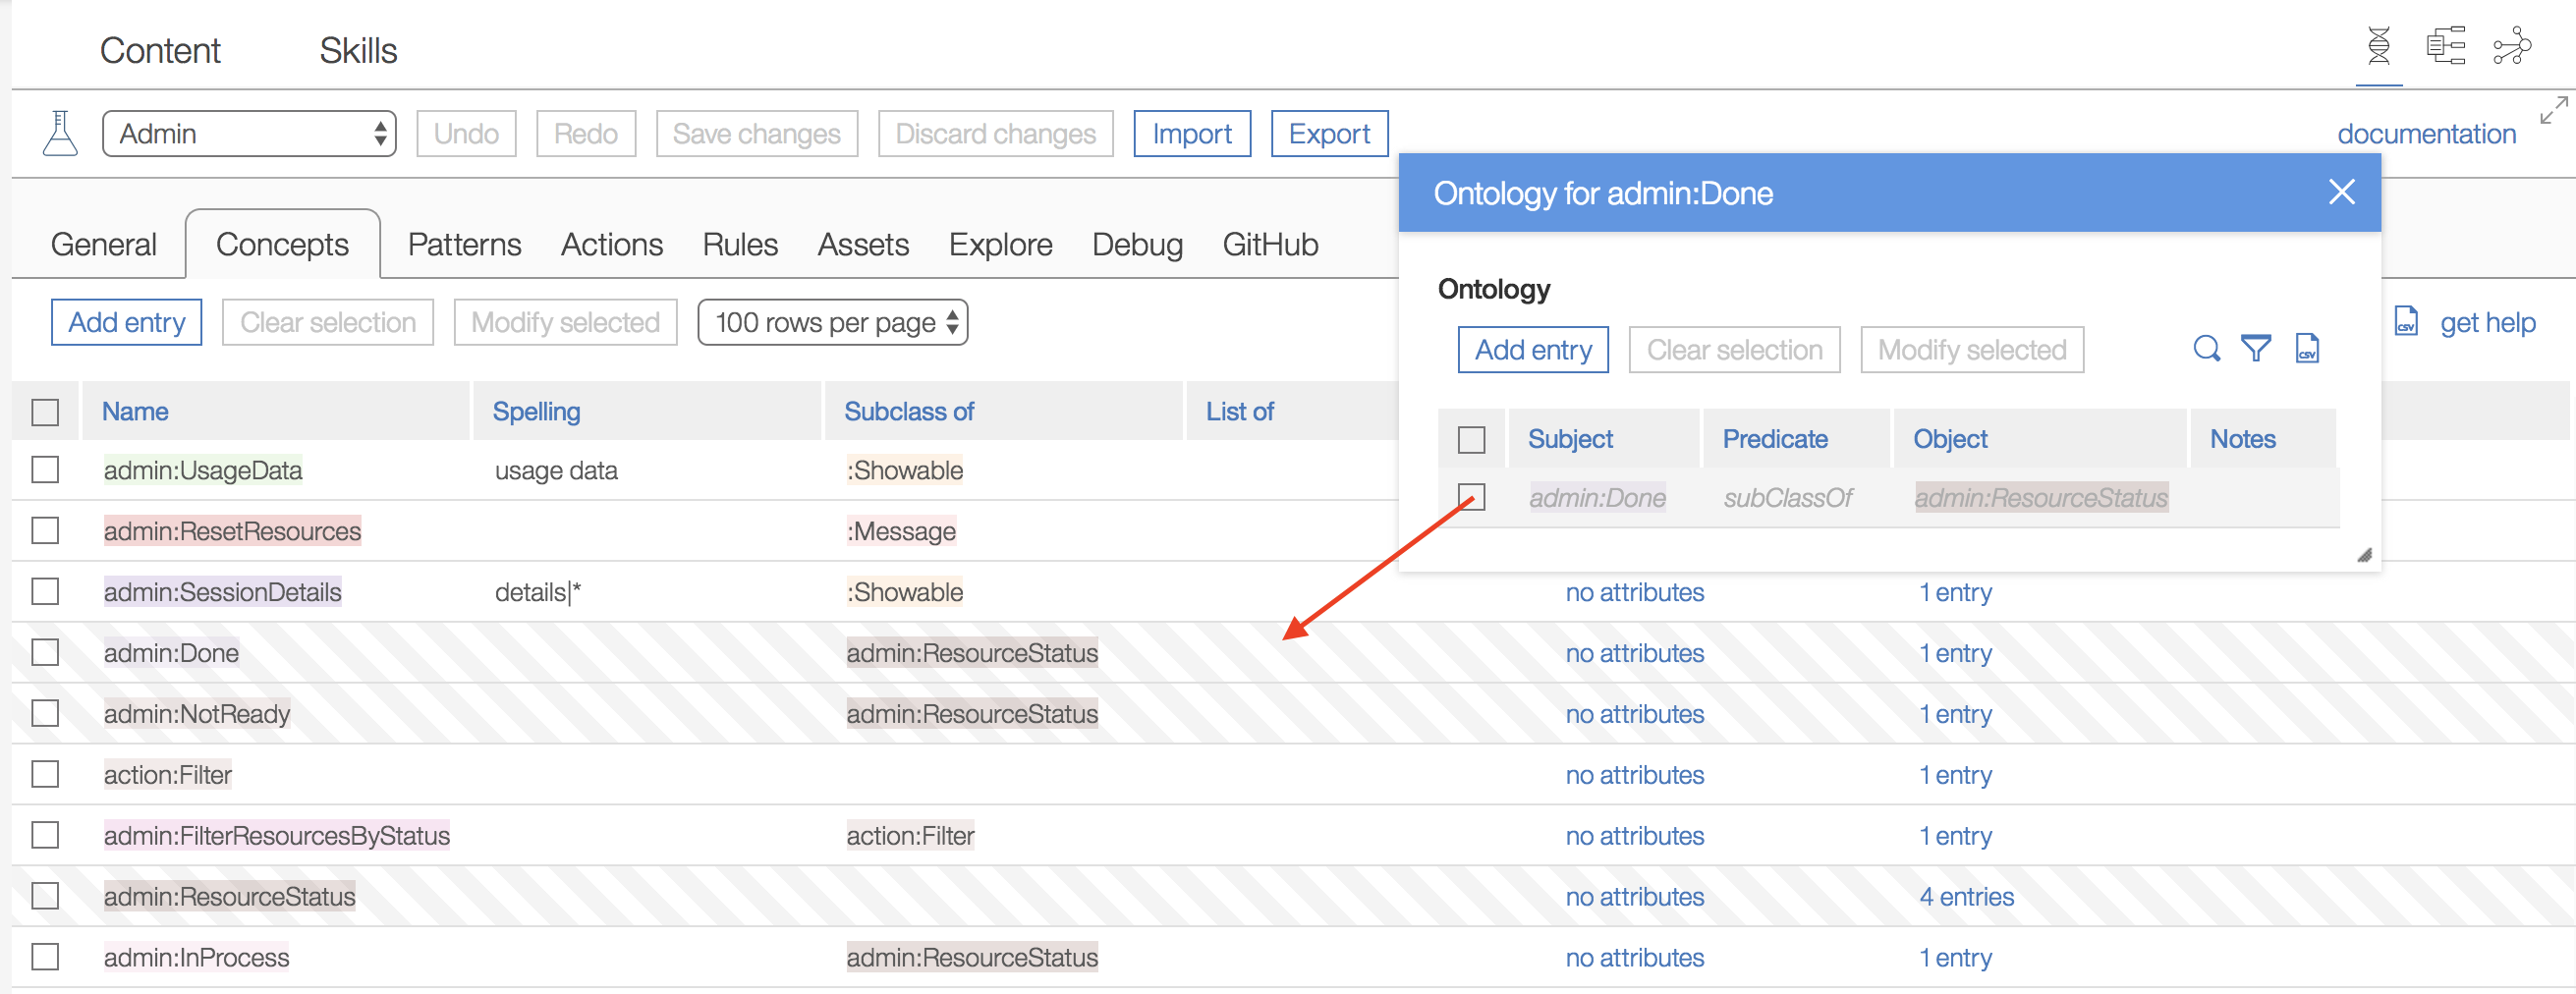2576x994 pixels.
Task: Open the Assets tab
Action: (863, 244)
